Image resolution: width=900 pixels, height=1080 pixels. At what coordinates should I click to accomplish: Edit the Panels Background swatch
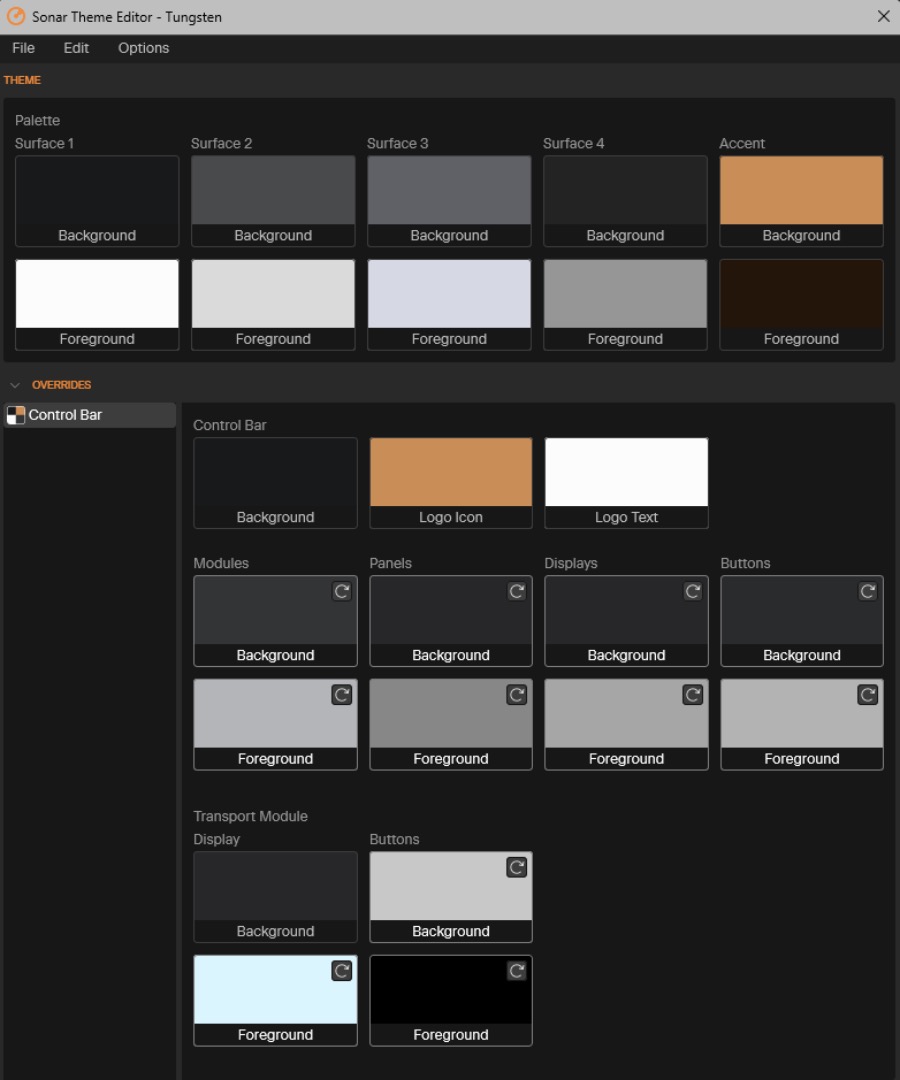(x=451, y=621)
